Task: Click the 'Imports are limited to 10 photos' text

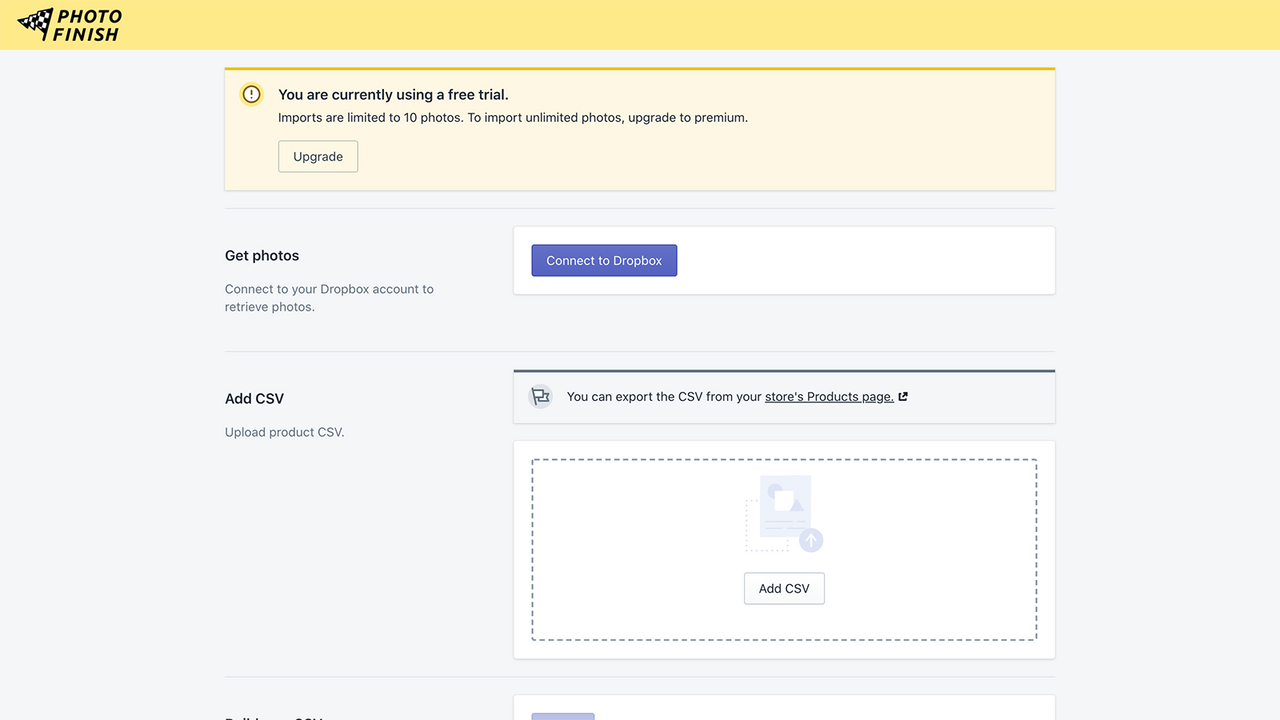Action: click(x=513, y=117)
